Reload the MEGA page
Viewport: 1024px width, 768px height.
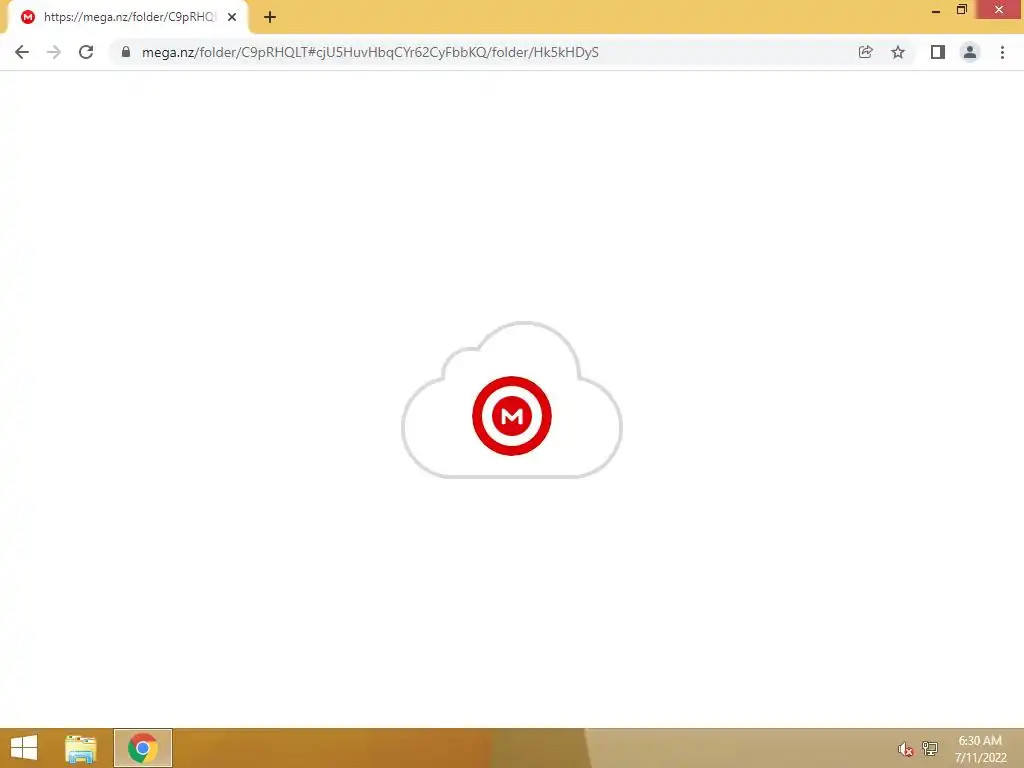pos(86,52)
